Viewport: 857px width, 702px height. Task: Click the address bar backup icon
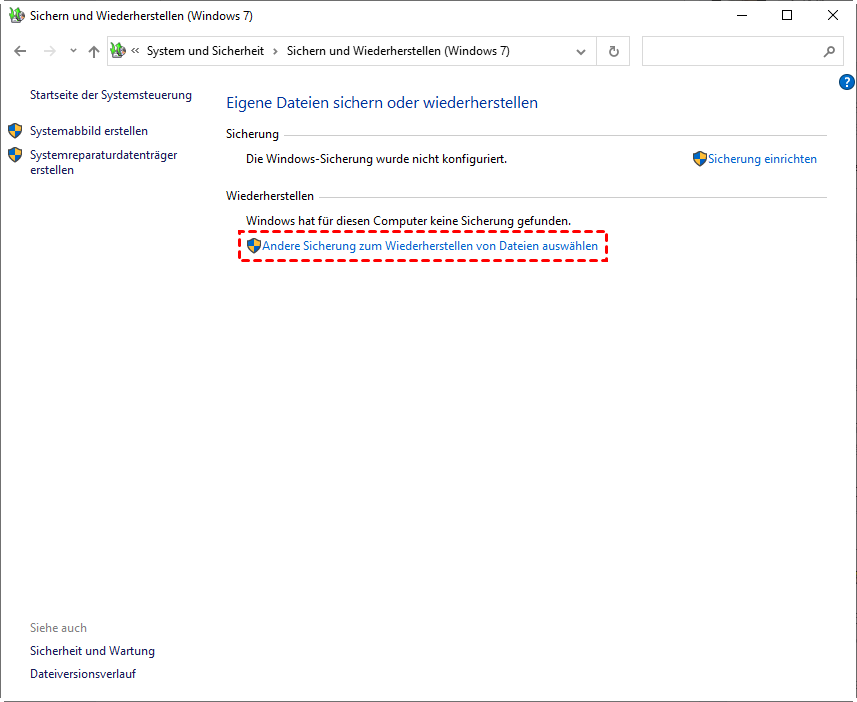(x=118, y=51)
